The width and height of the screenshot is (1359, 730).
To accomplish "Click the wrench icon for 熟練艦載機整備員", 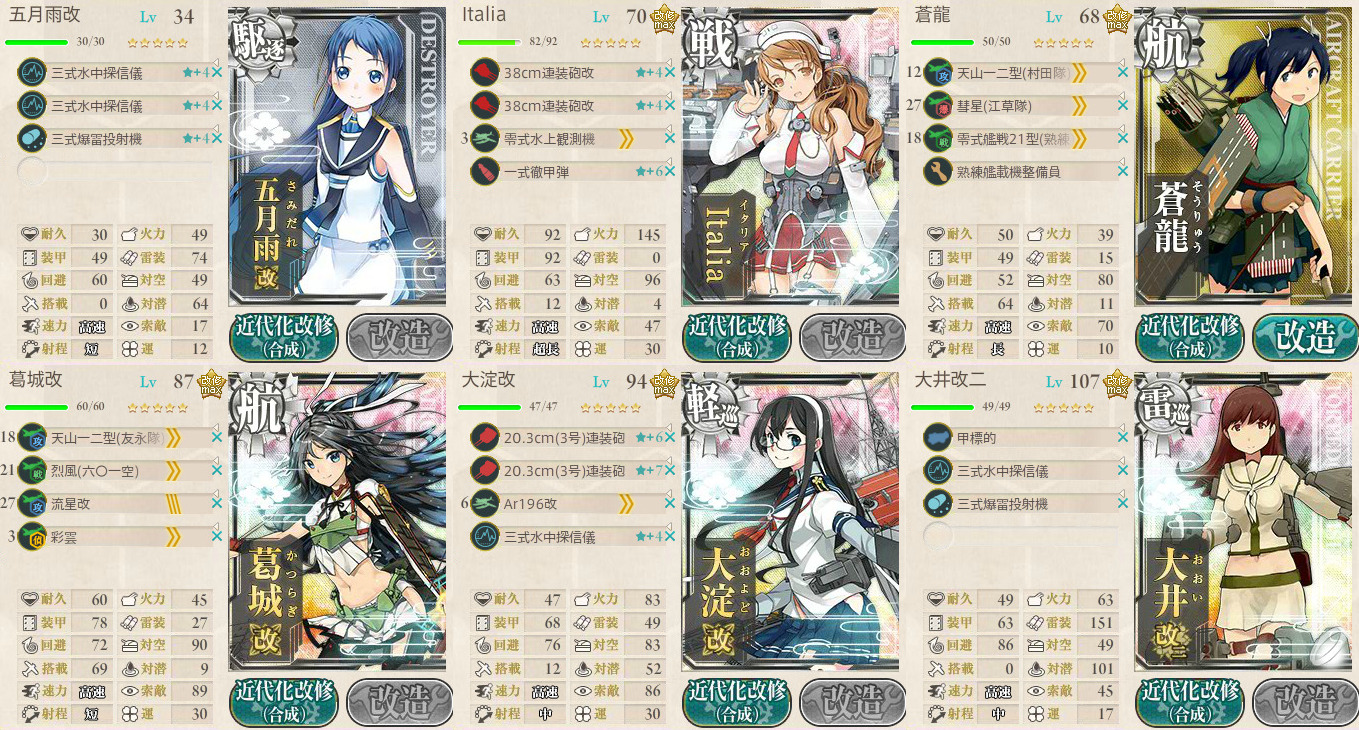I will click(938, 171).
